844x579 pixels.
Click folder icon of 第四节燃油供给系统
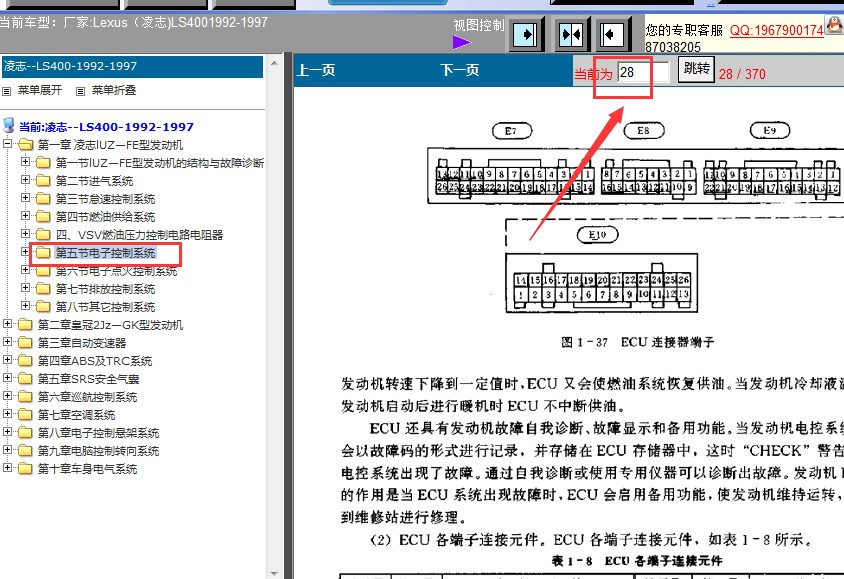coord(43,217)
